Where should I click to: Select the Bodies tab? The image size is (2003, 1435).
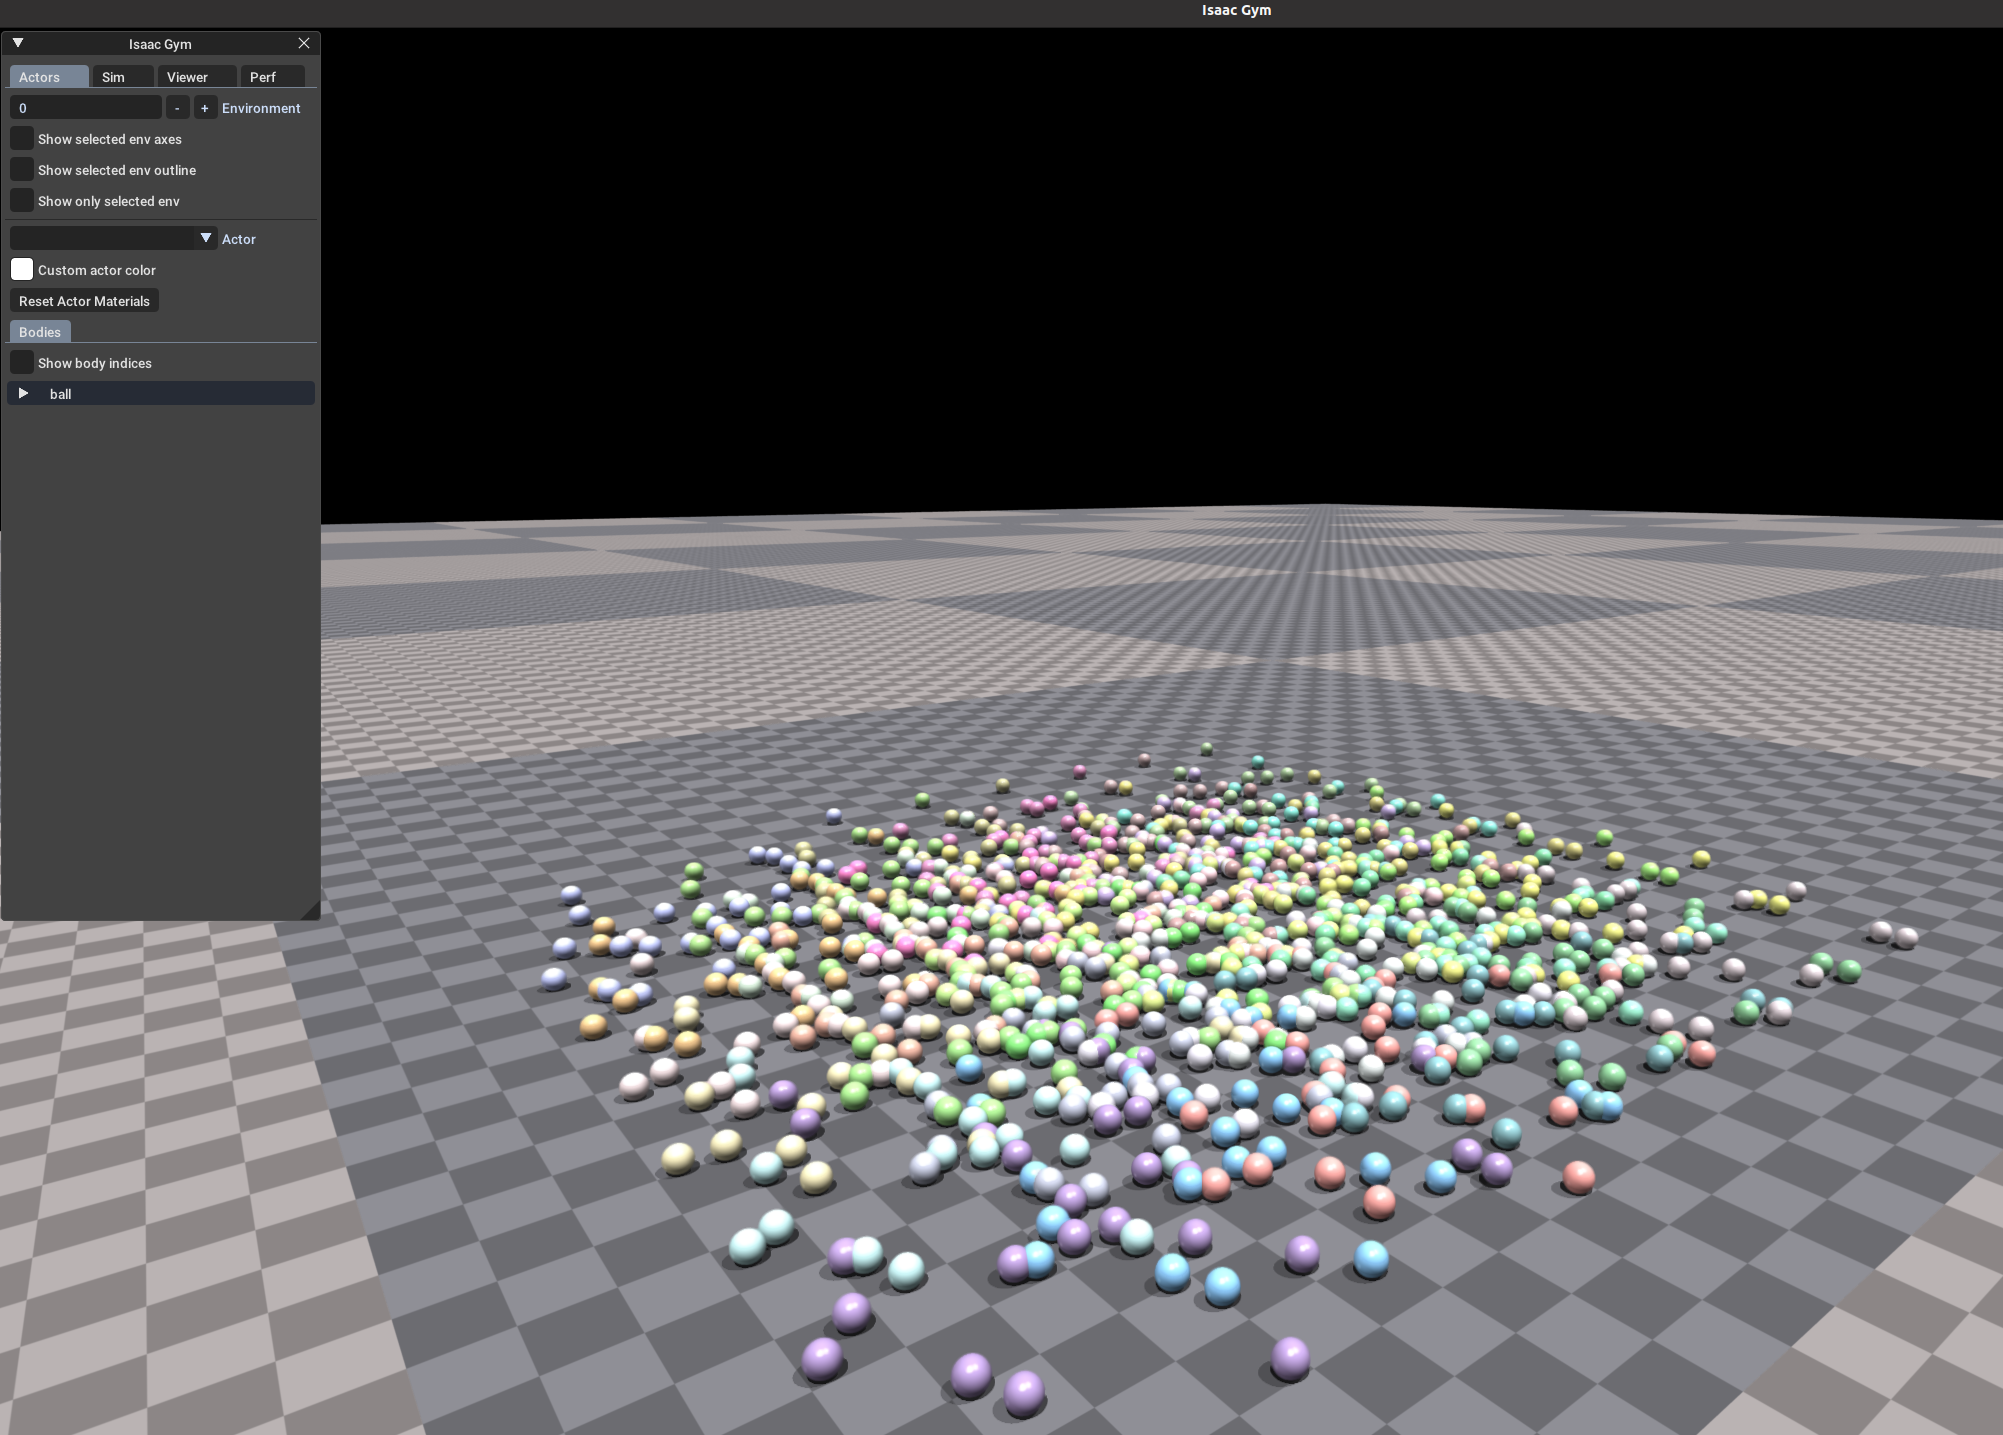(x=40, y=332)
